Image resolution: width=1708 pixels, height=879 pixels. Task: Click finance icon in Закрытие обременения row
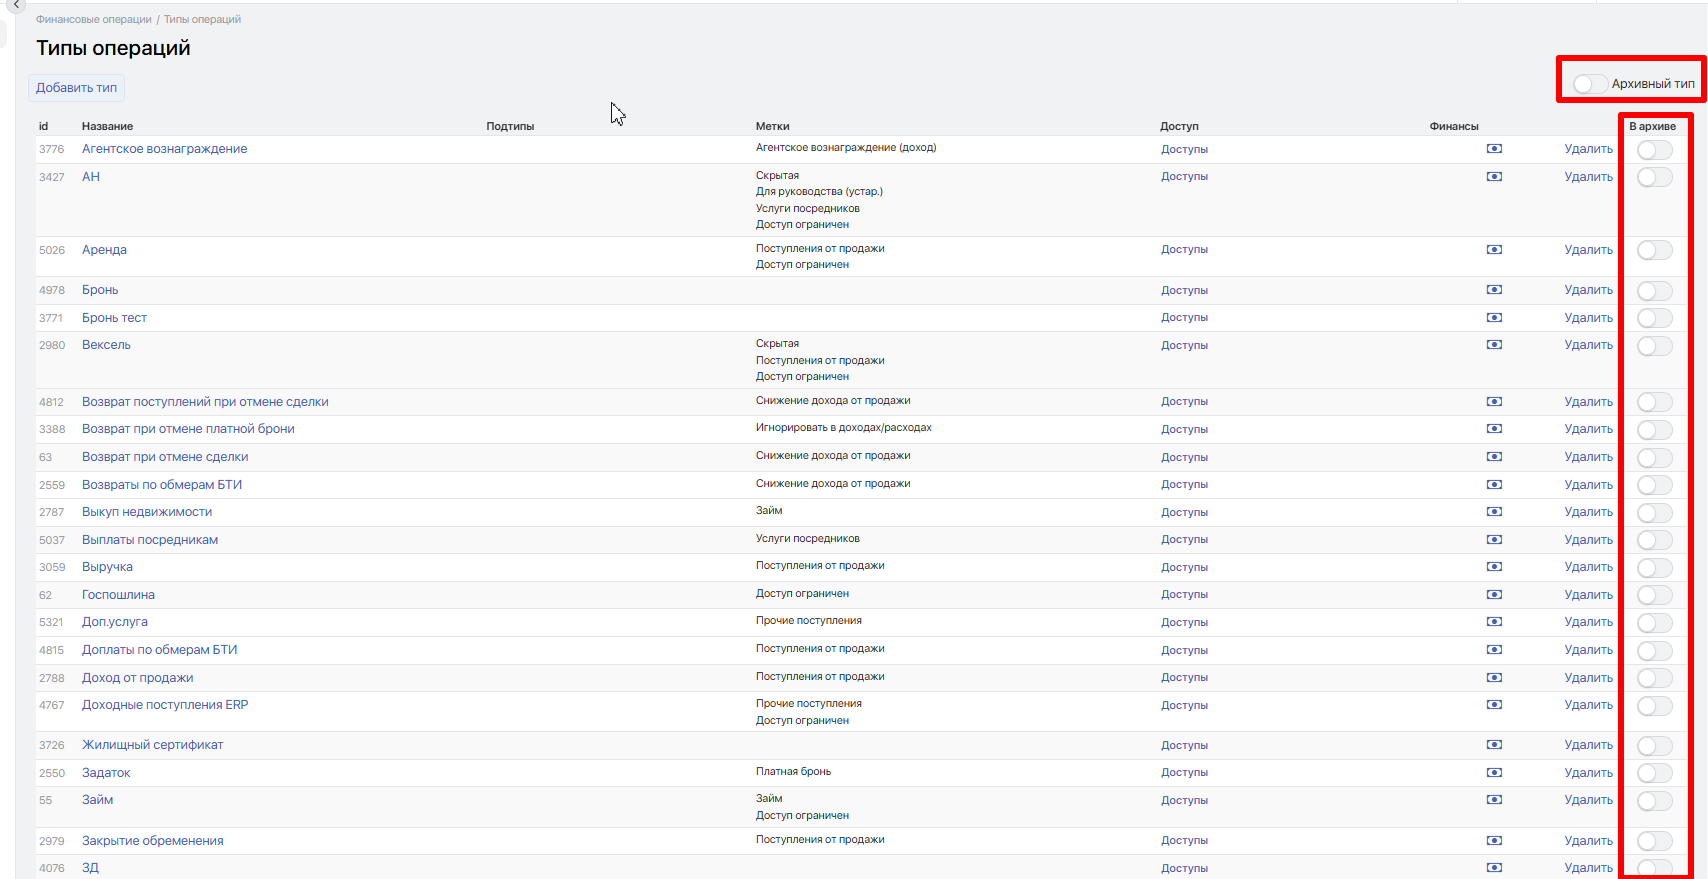[1494, 841]
